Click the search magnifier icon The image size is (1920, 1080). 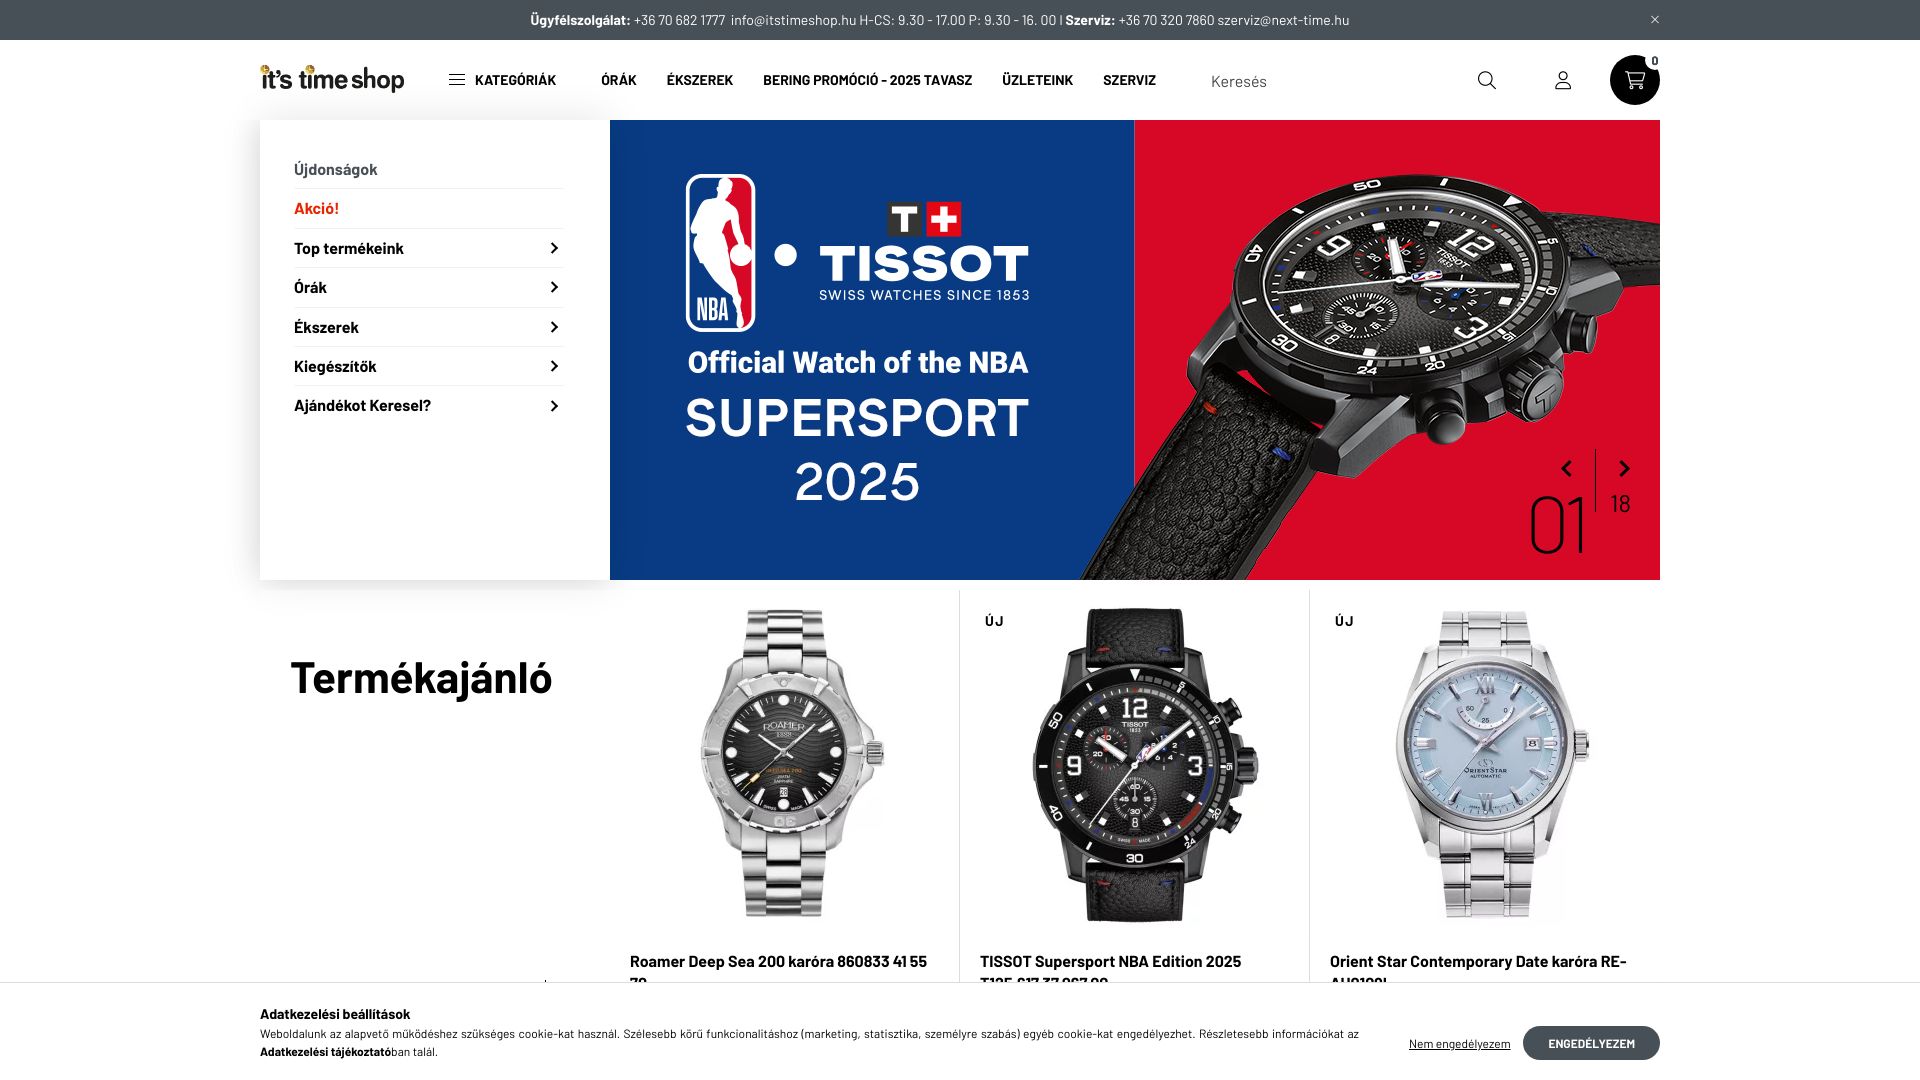tap(1486, 80)
